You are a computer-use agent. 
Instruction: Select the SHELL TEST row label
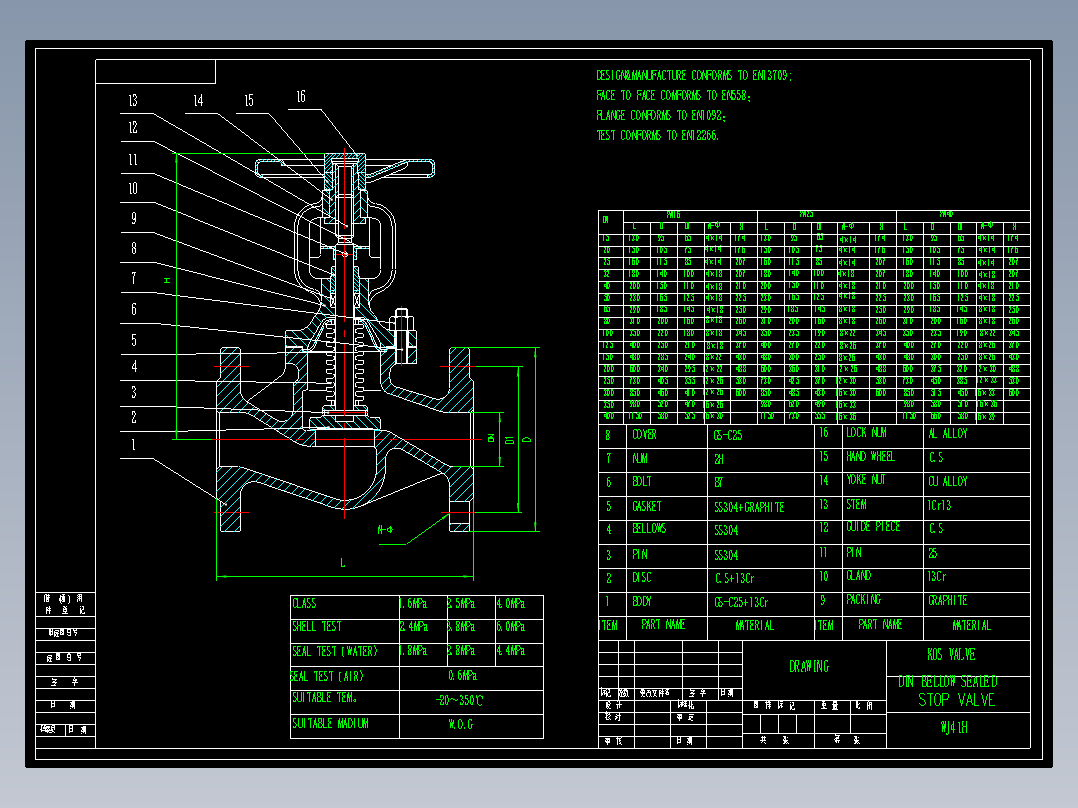tap(317, 627)
